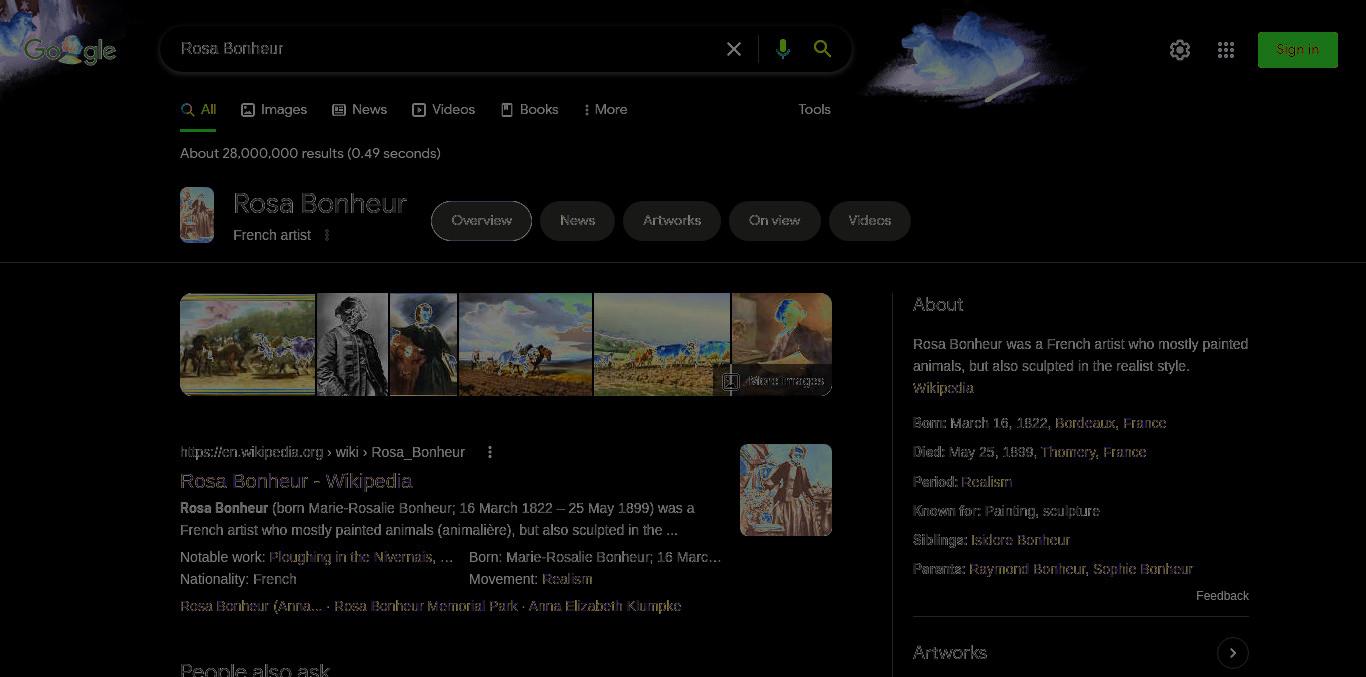
Task: Select the News chip under Rosa Bonheur
Action: point(577,221)
